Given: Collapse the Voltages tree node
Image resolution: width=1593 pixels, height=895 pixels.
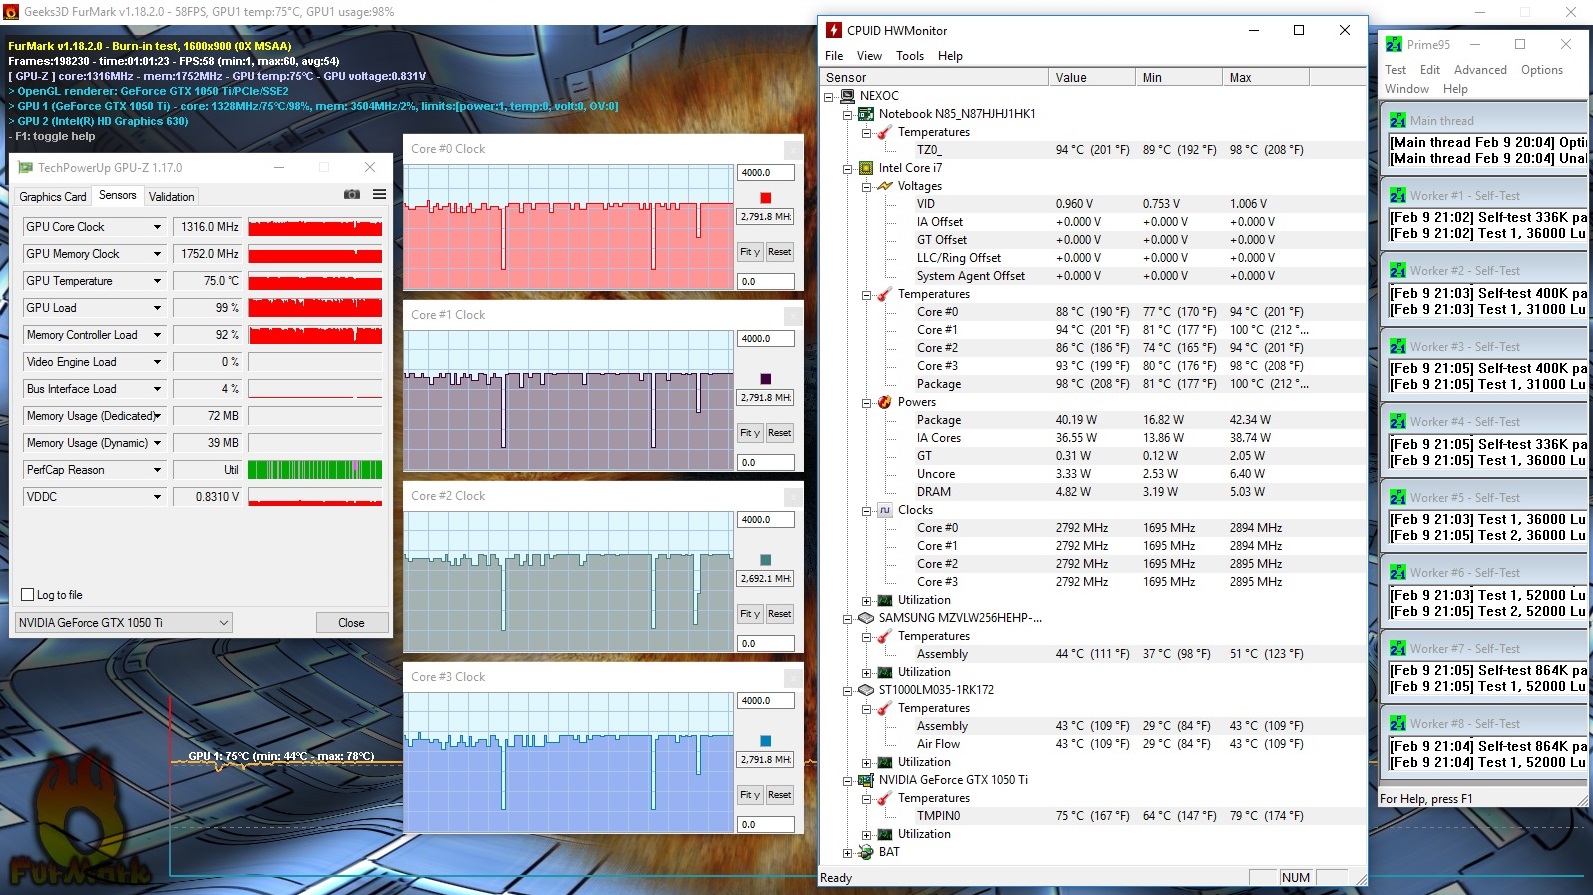Looking at the screenshot, I should [866, 187].
